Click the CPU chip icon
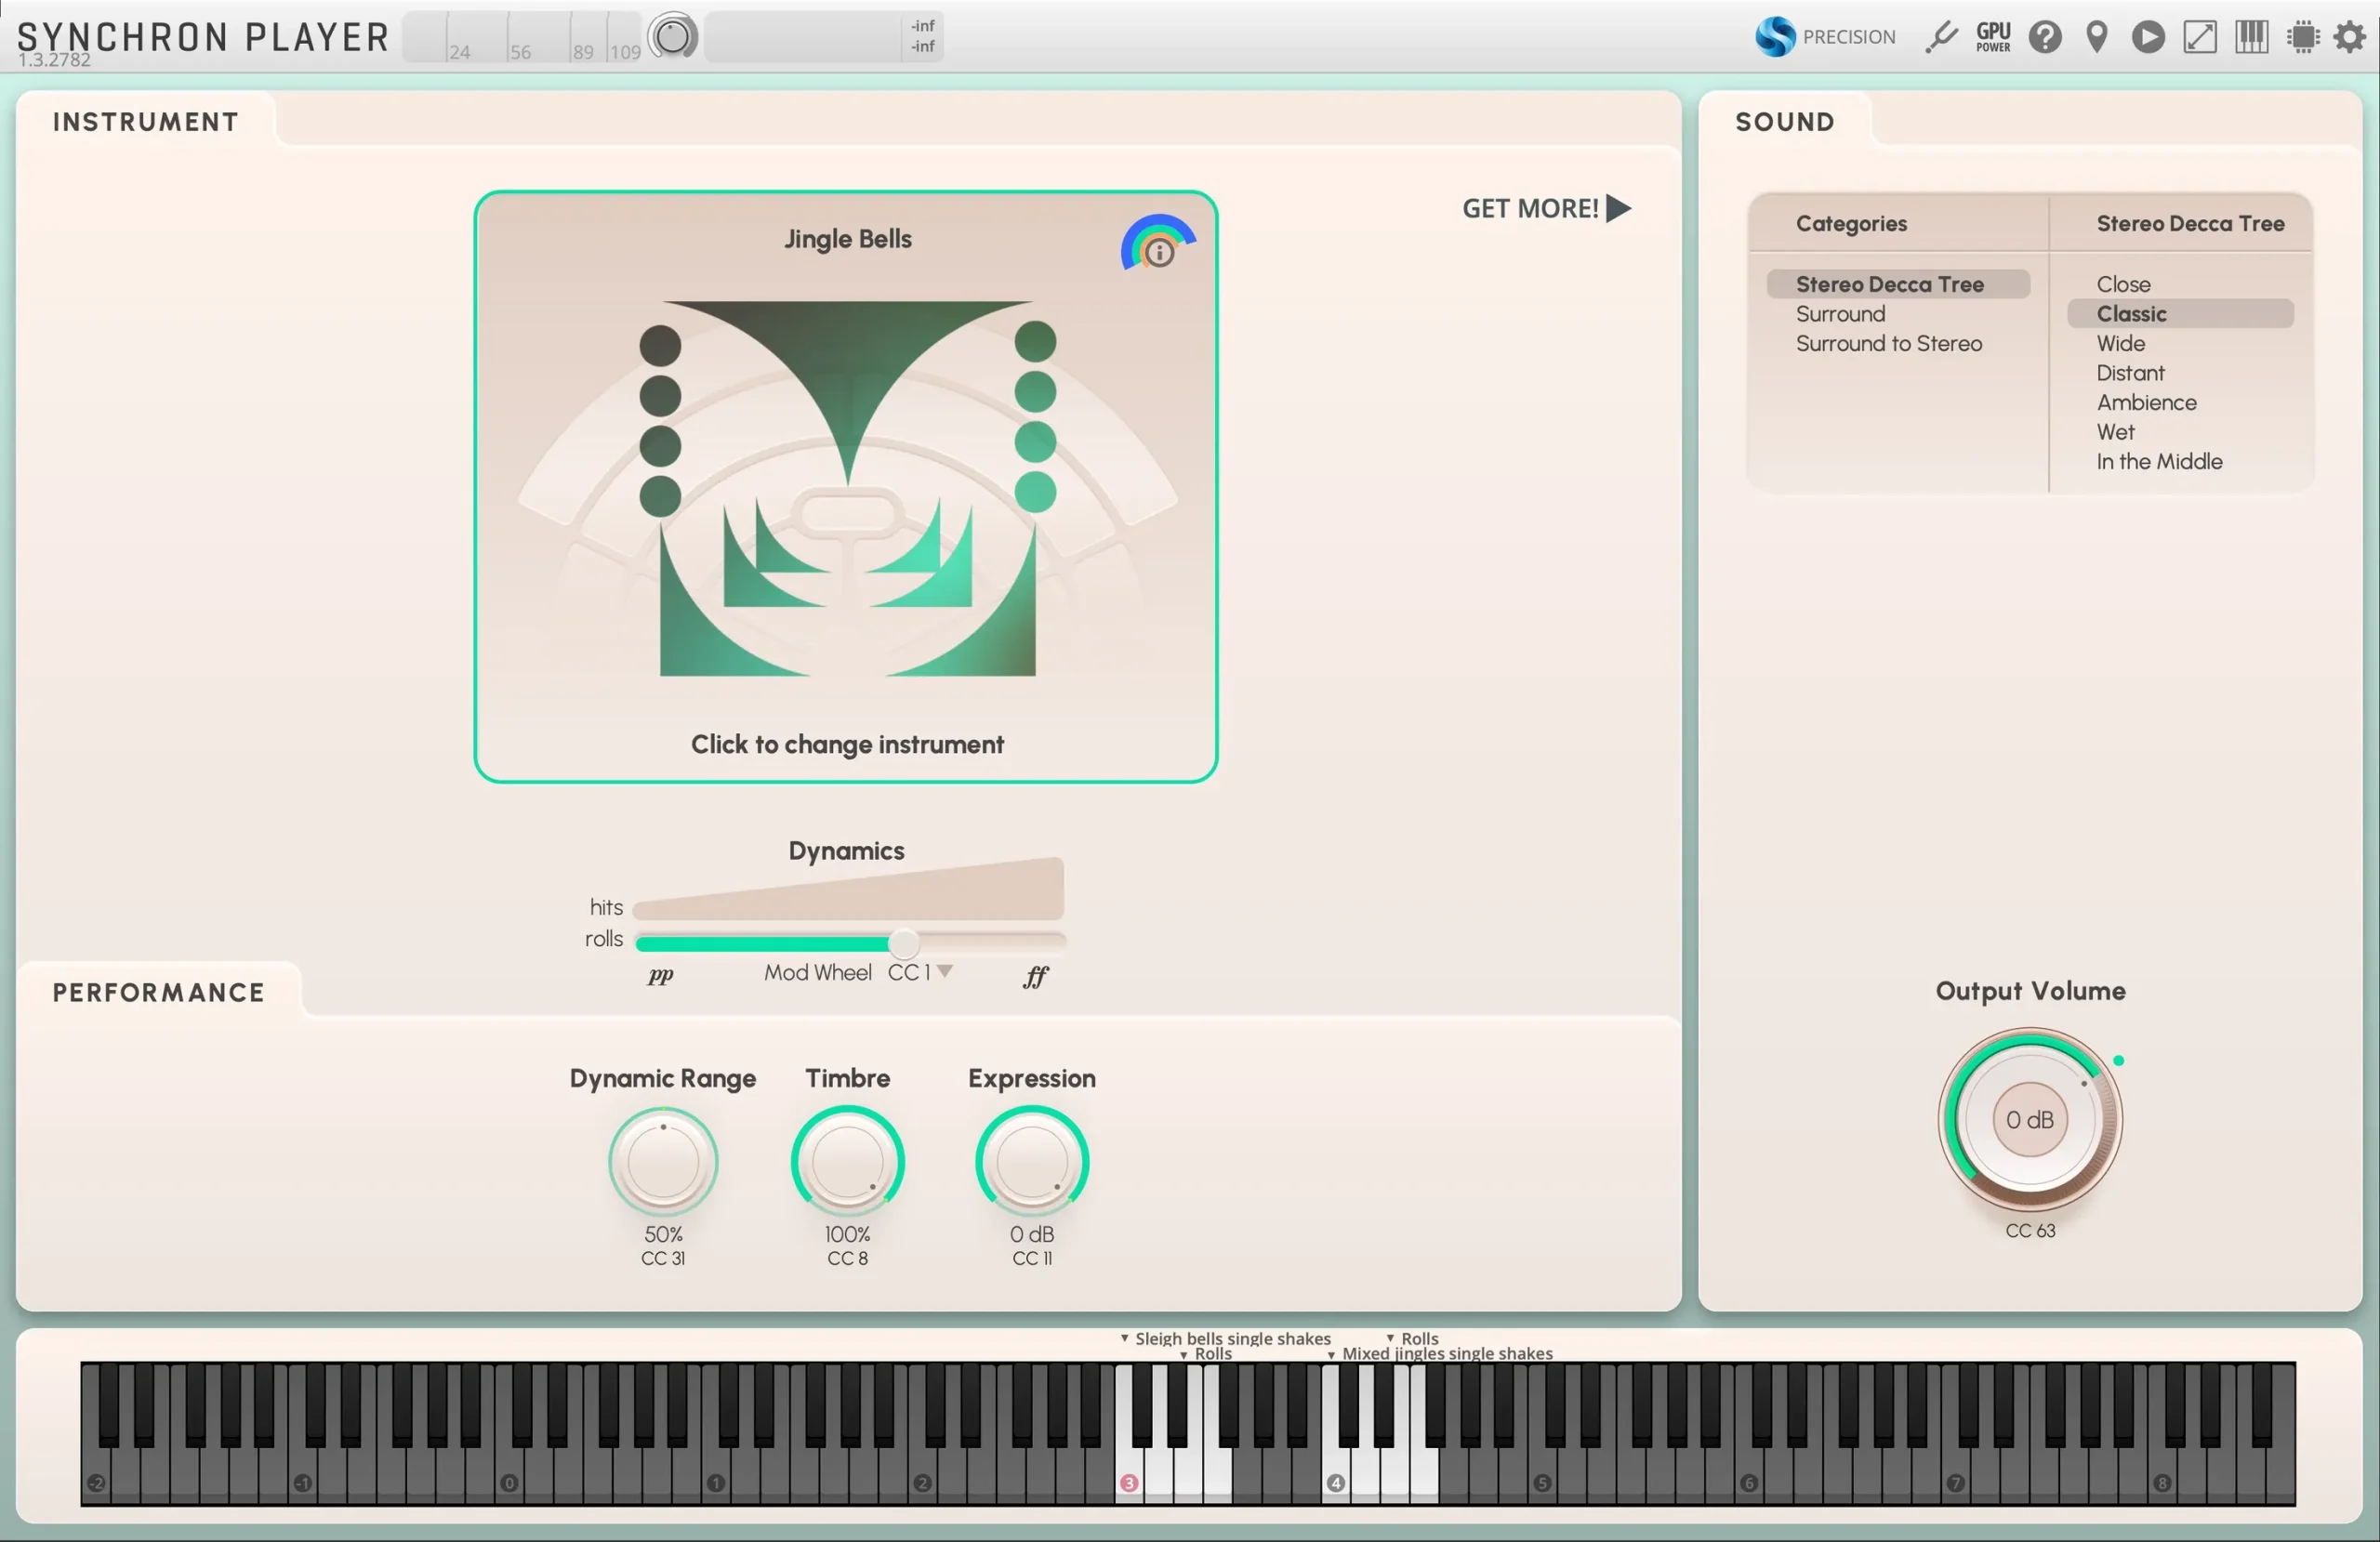 click(x=2303, y=37)
